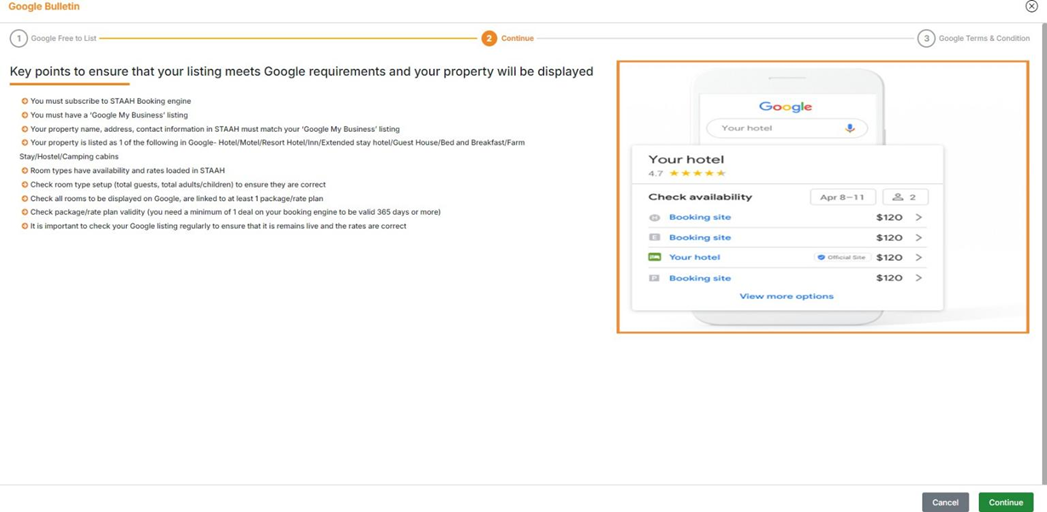Click the Official Site shield badge

(x=821, y=257)
